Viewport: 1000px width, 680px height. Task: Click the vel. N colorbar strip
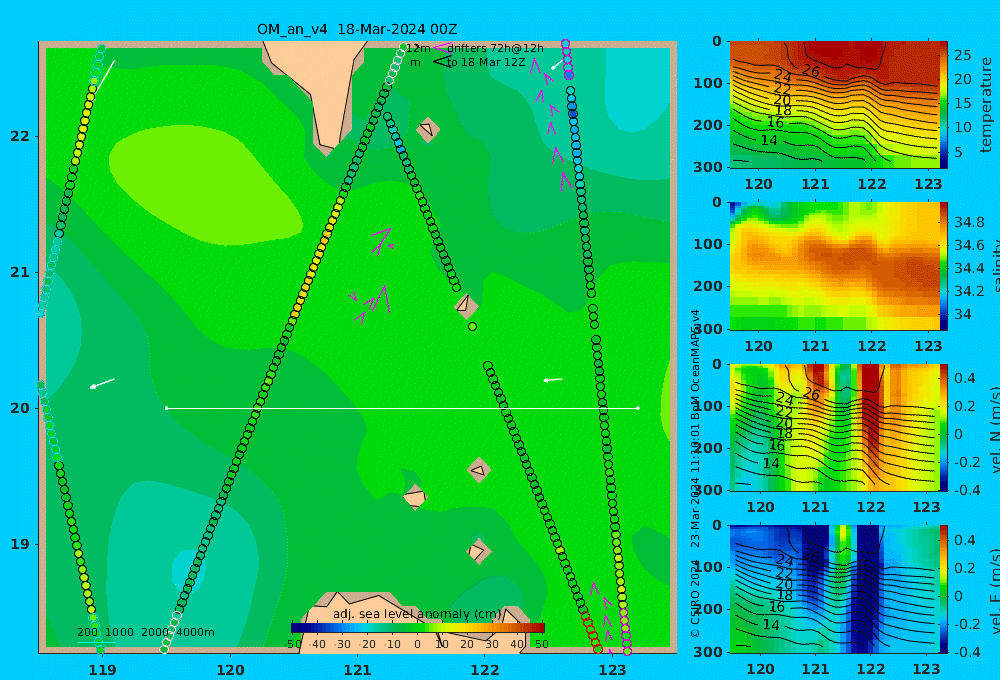(943, 427)
